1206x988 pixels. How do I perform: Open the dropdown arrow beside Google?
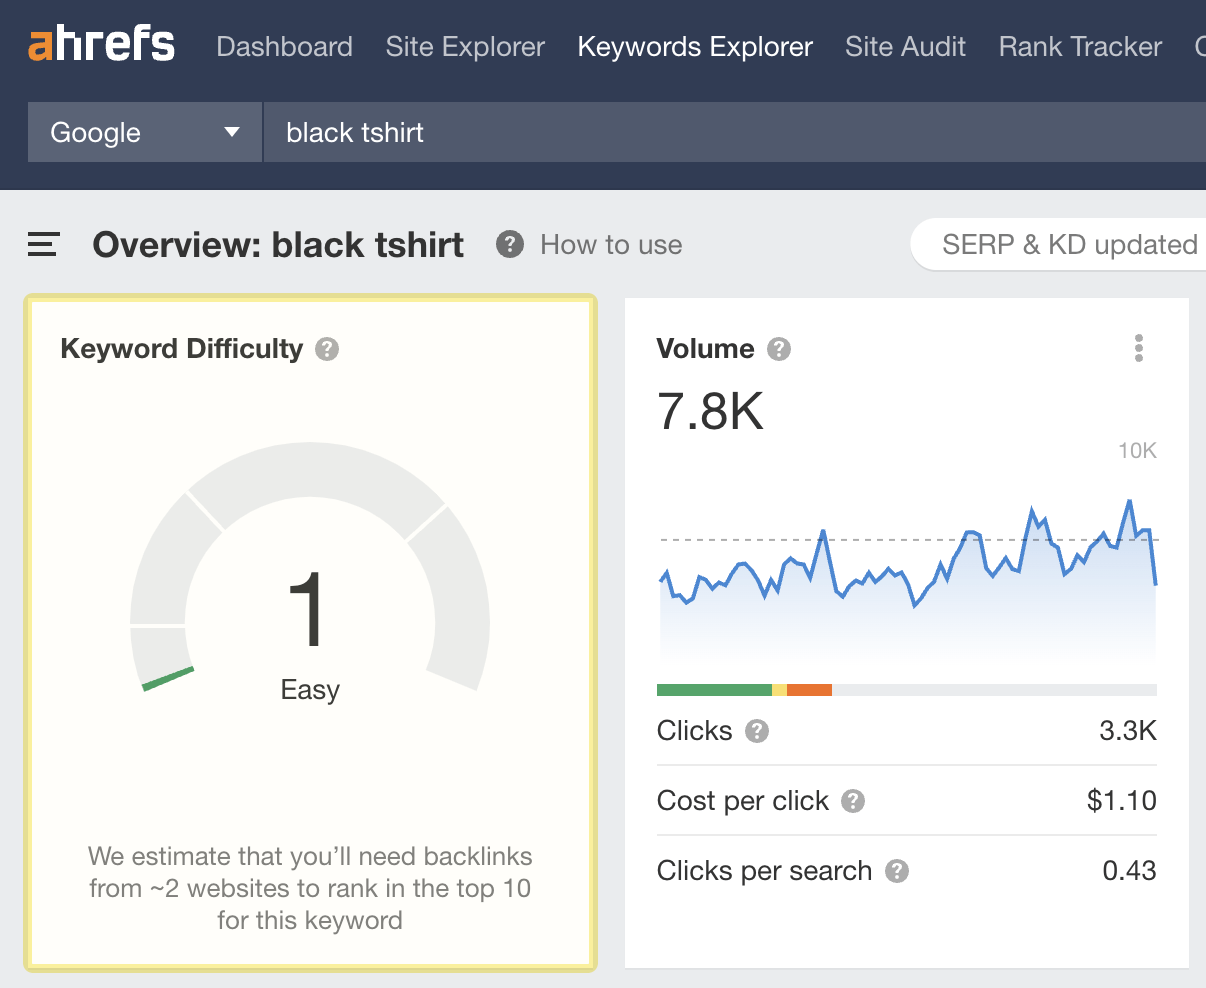(233, 131)
